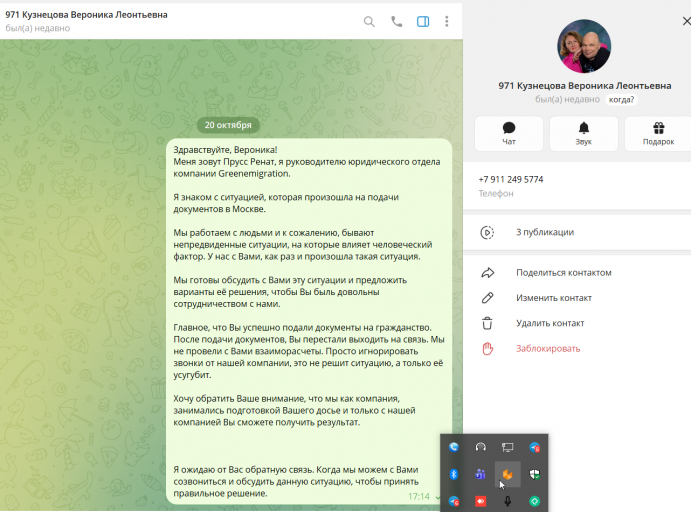Click the red hand block icon
691x512 pixels.
[487, 349]
